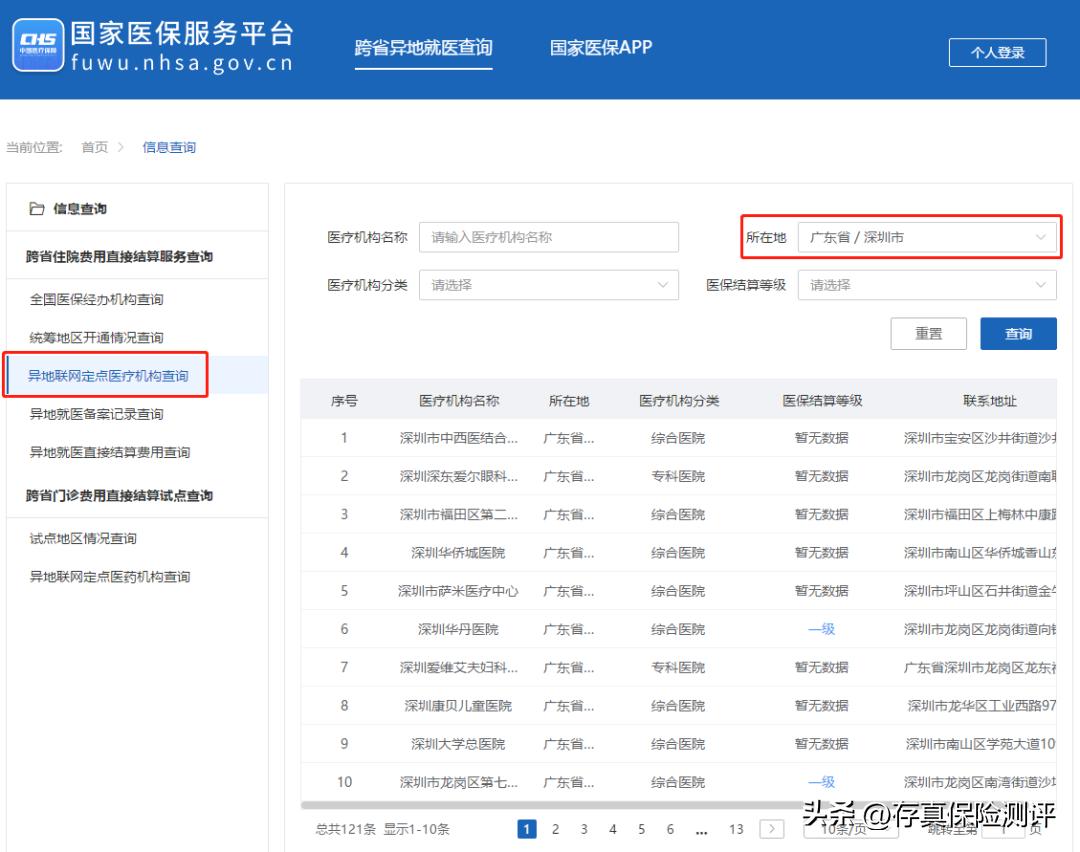Open 异地就医备案记录查询 in the sidebar
1080x852 pixels.
point(95,414)
